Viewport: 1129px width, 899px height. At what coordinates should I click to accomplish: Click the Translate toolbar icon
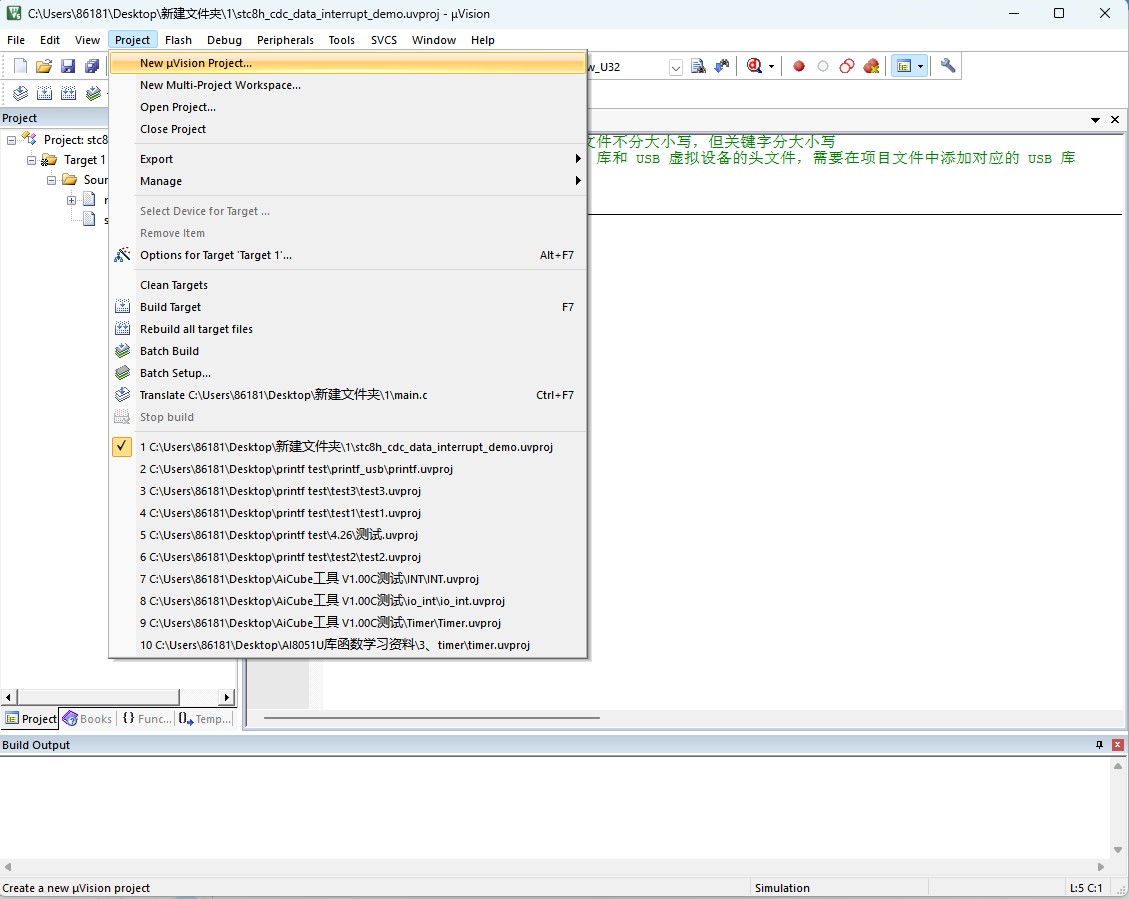20,93
